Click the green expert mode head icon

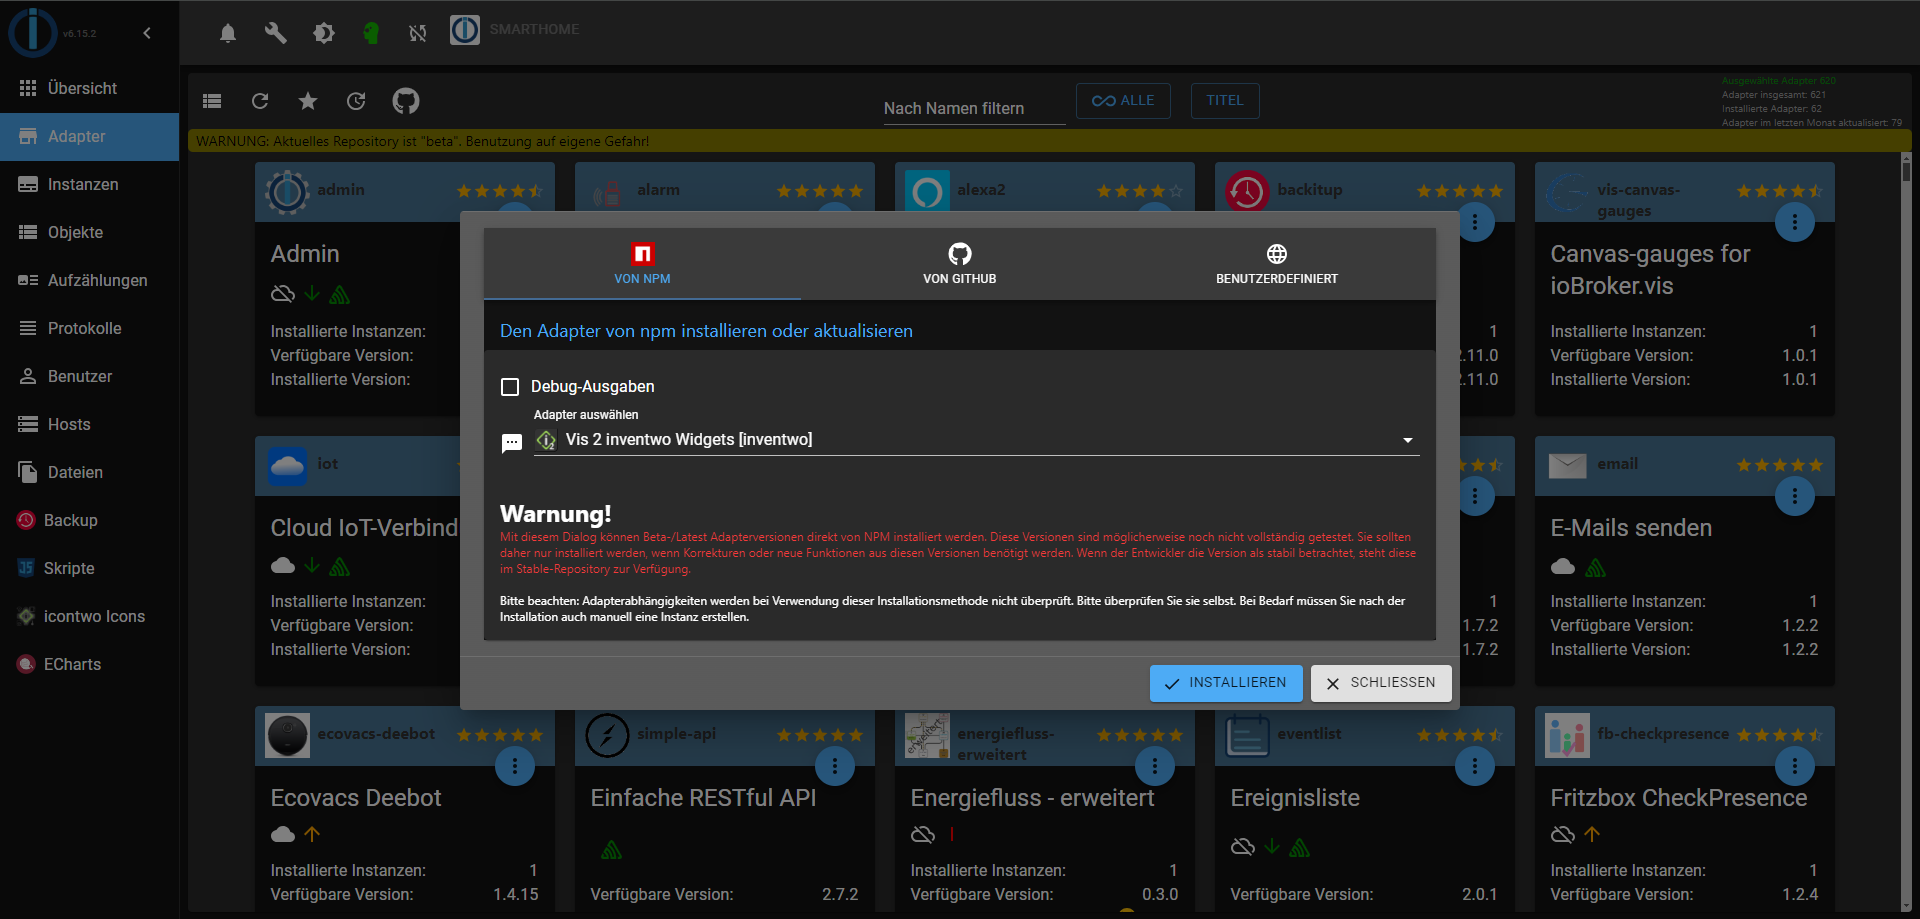pos(371,33)
